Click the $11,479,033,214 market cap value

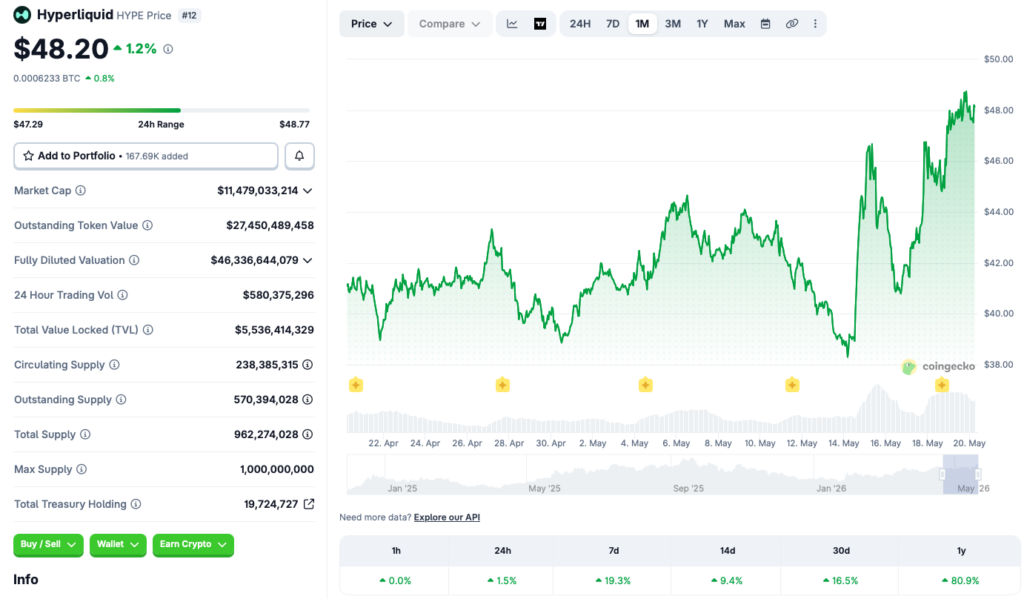click(258, 191)
